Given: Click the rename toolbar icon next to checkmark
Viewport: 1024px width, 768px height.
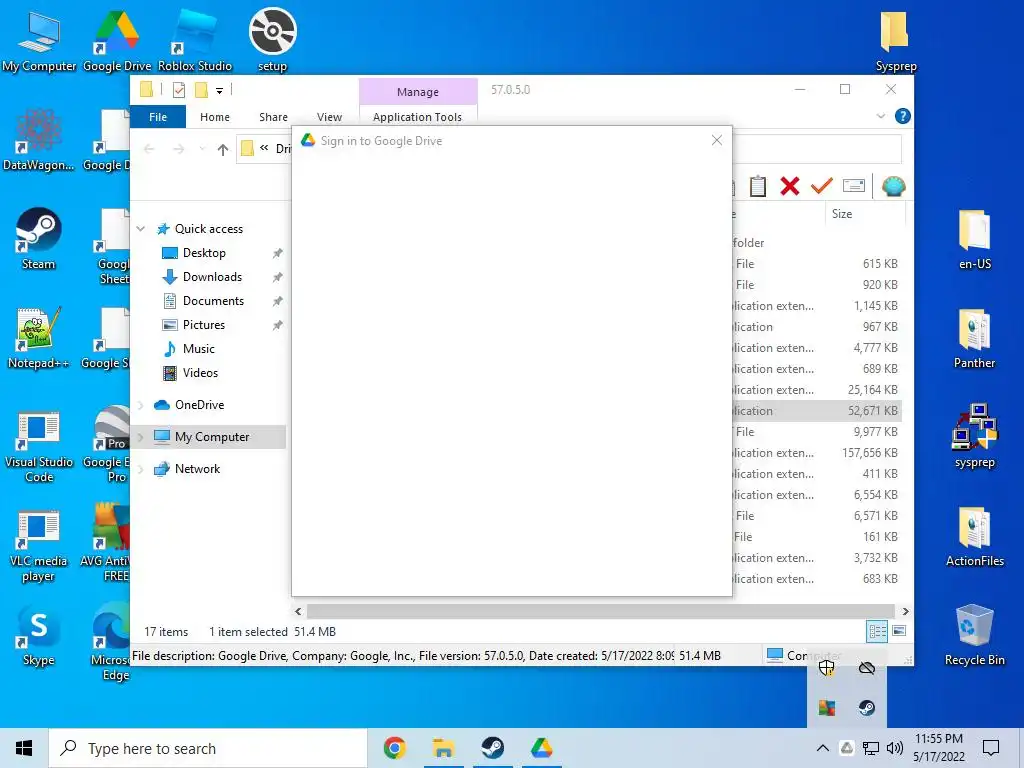Looking at the screenshot, I should [854, 186].
